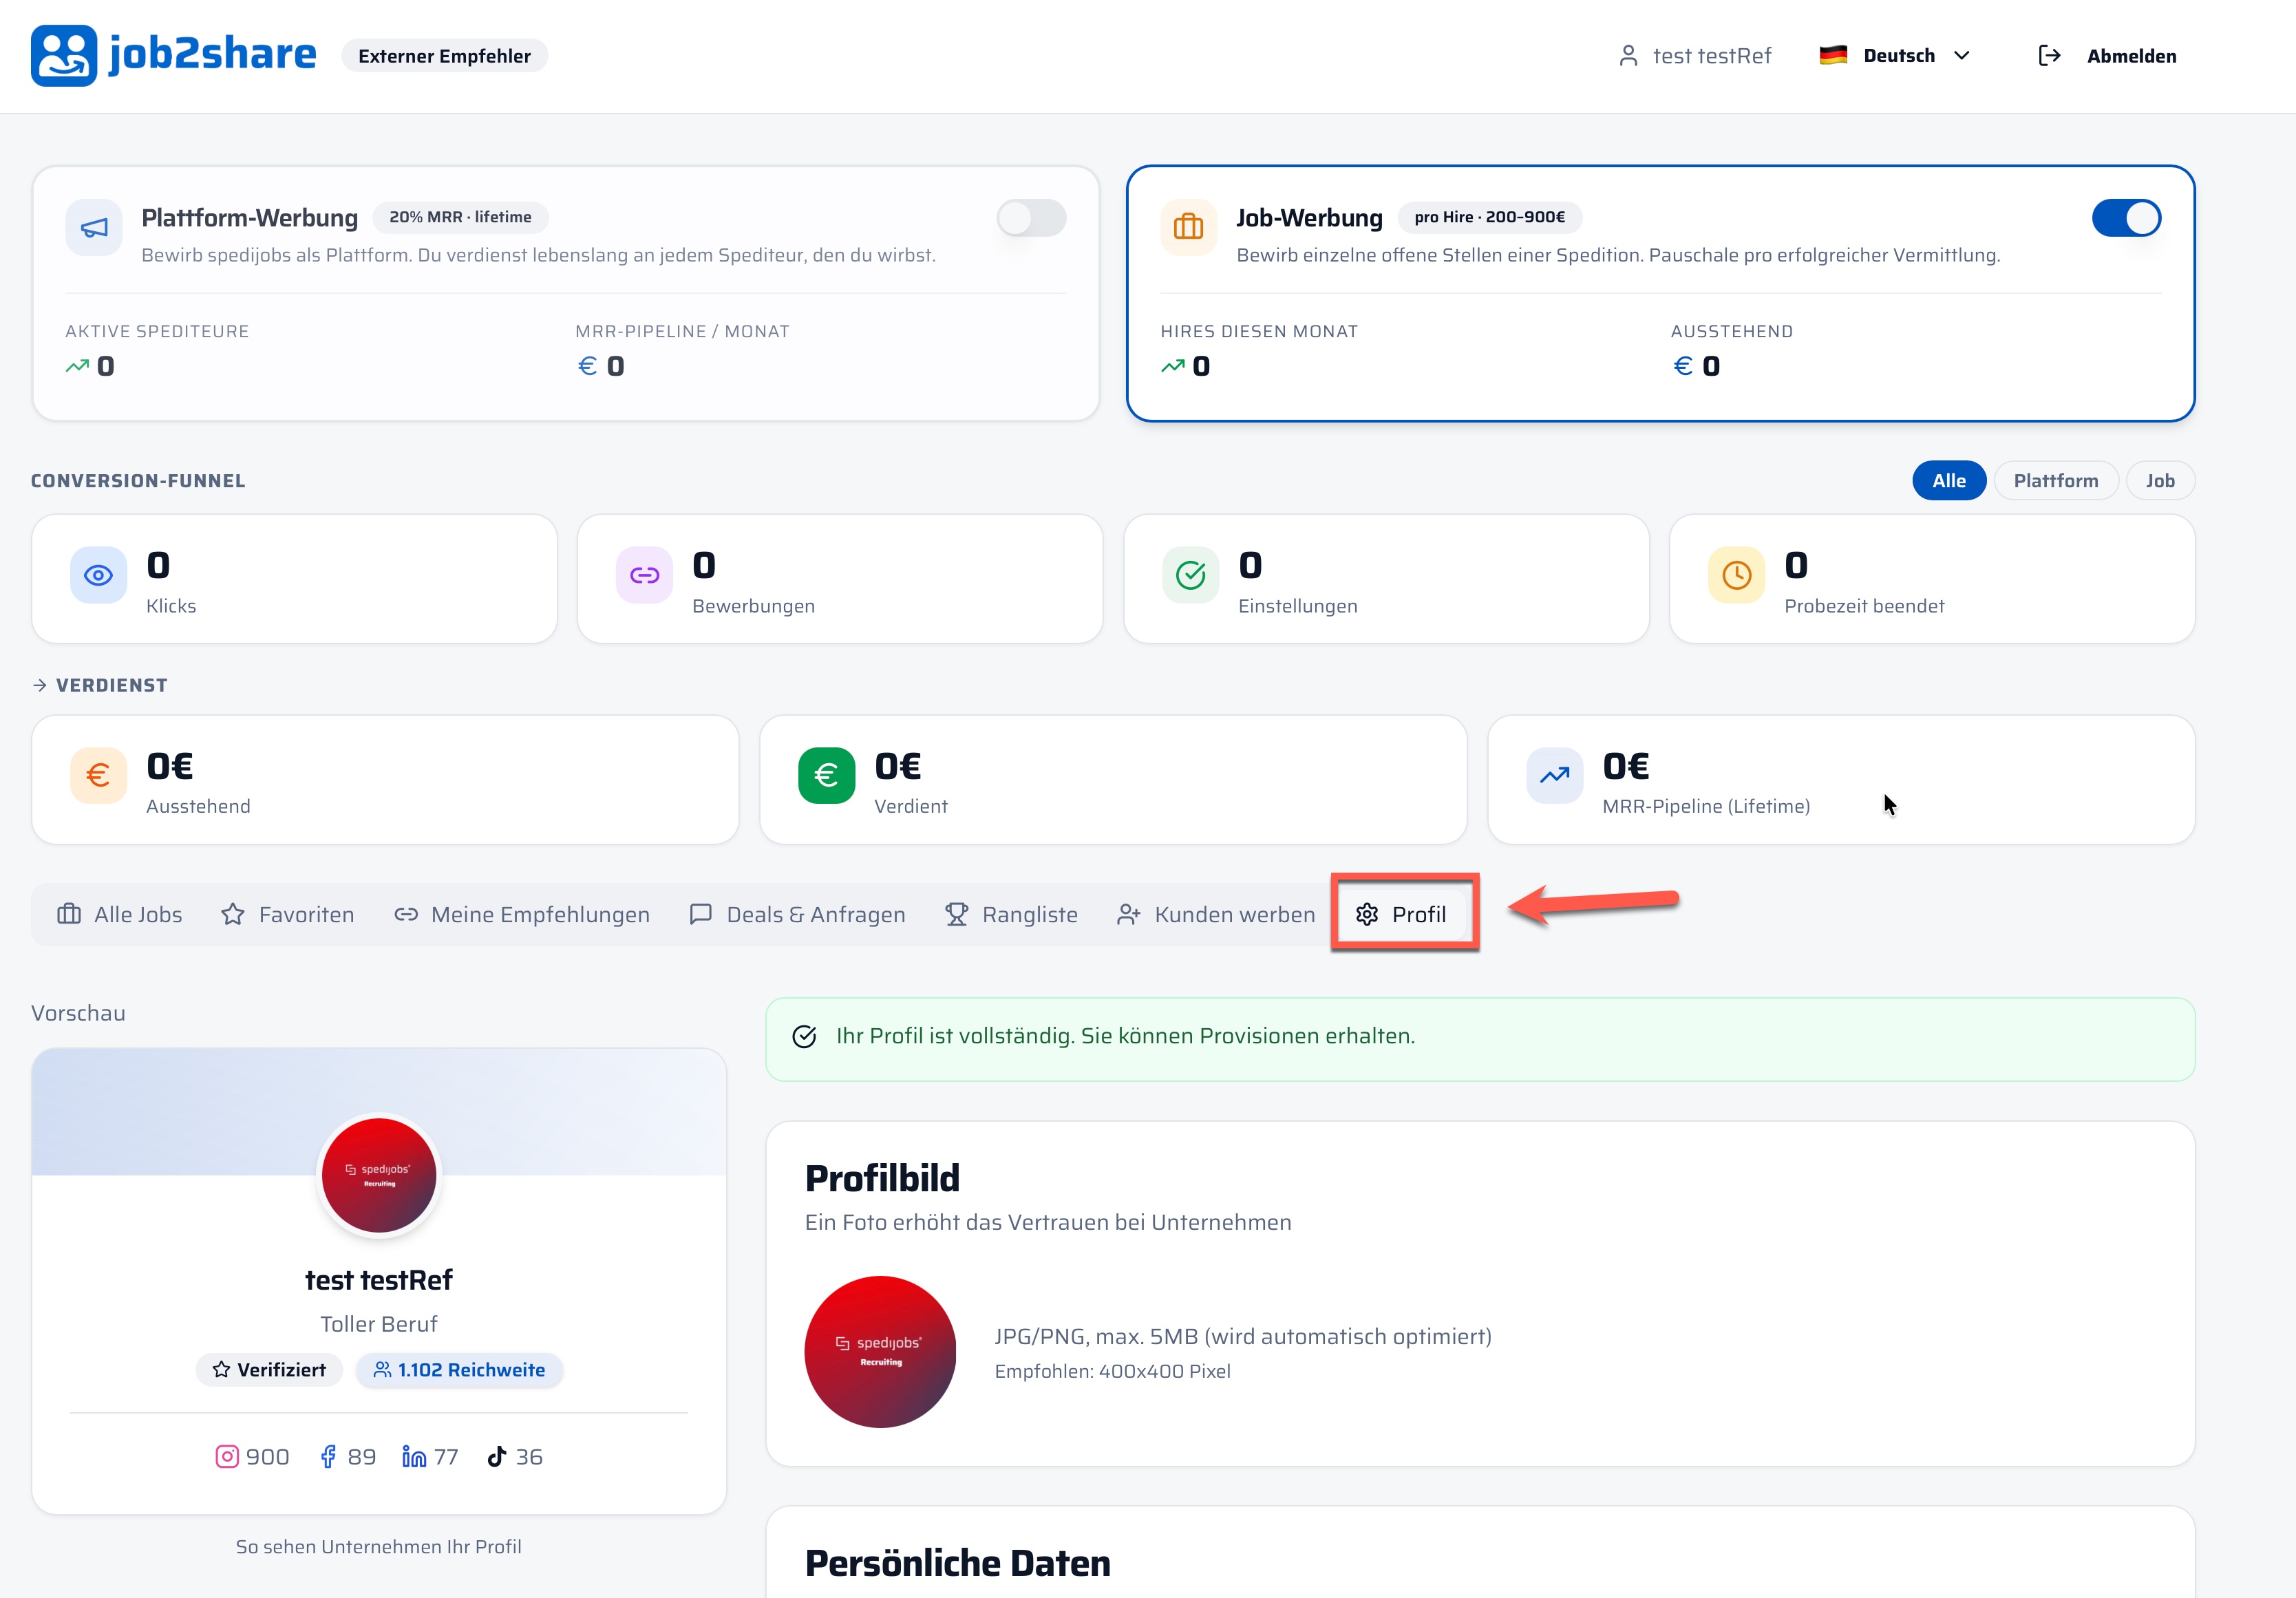This screenshot has width=2296, height=1598.
Task: Select the Plattform funnel filter
Action: point(2056,481)
